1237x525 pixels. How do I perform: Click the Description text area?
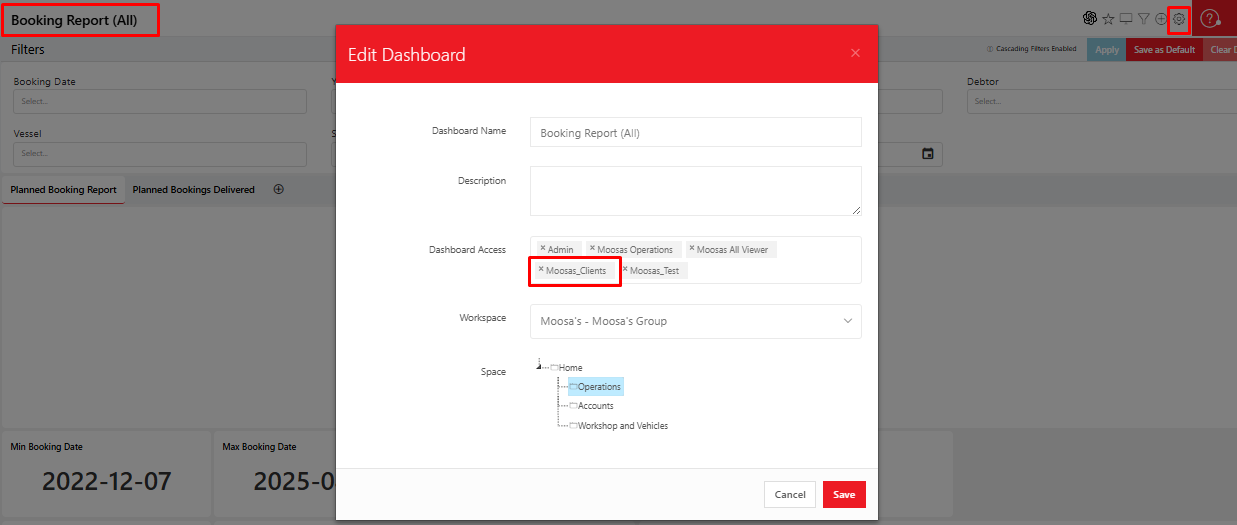[695, 190]
